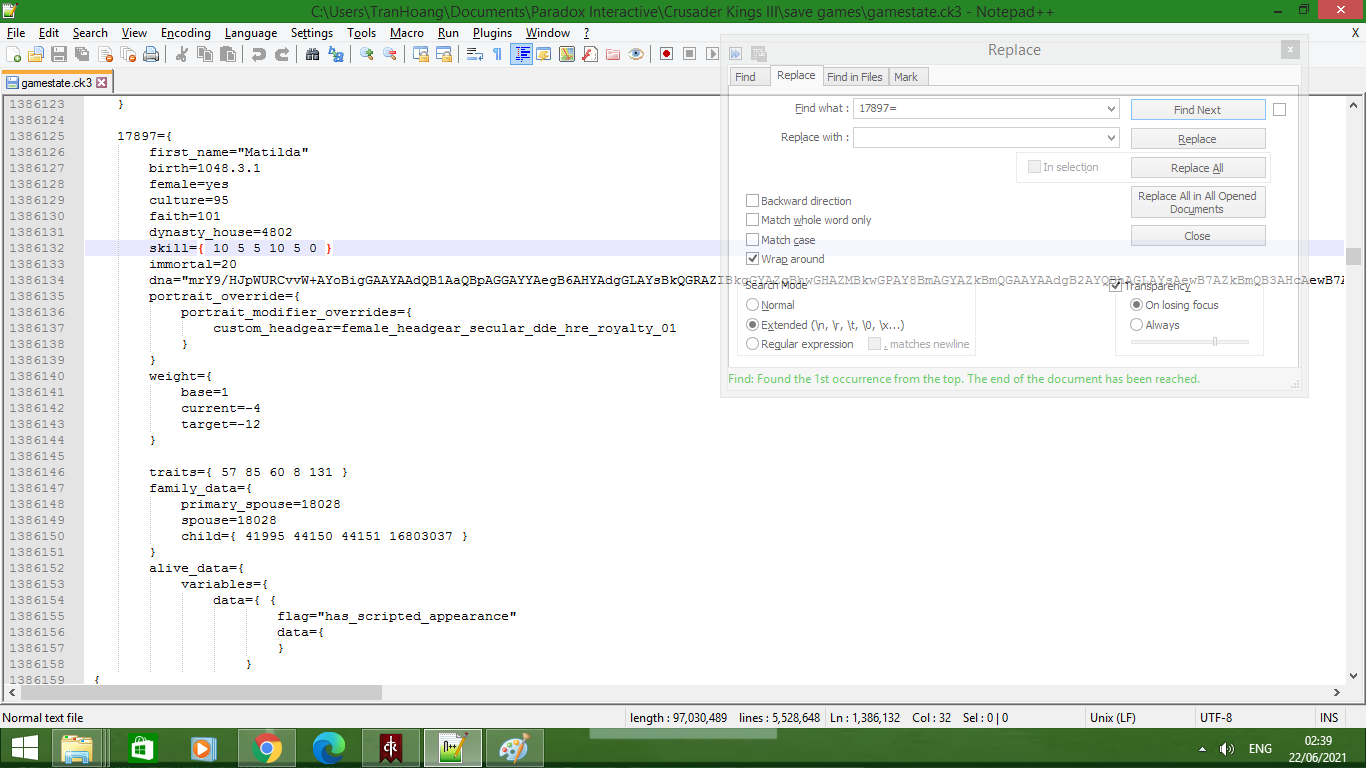This screenshot has height=768, width=1366.
Task: Open Folder as Workspace toolbar icon
Action: click(613, 54)
